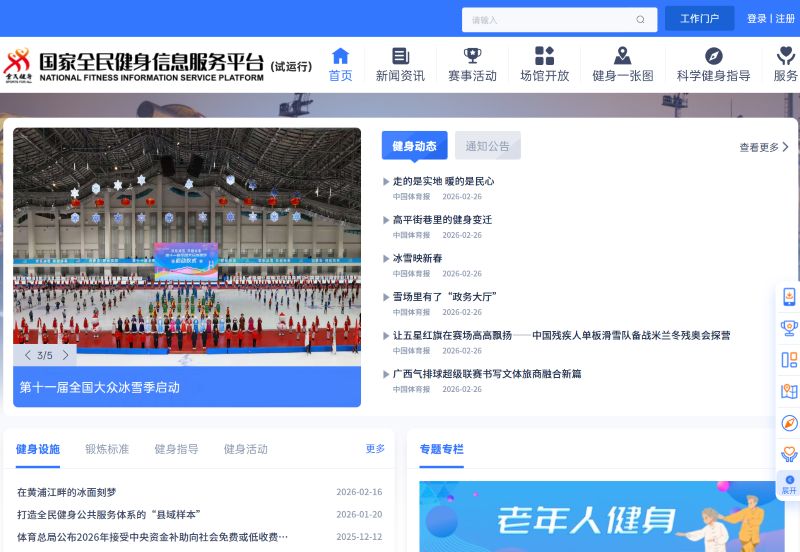The width and height of the screenshot is (800, 552).
Task: Open the 老年人健身 banner
Action: click(602, 516)
